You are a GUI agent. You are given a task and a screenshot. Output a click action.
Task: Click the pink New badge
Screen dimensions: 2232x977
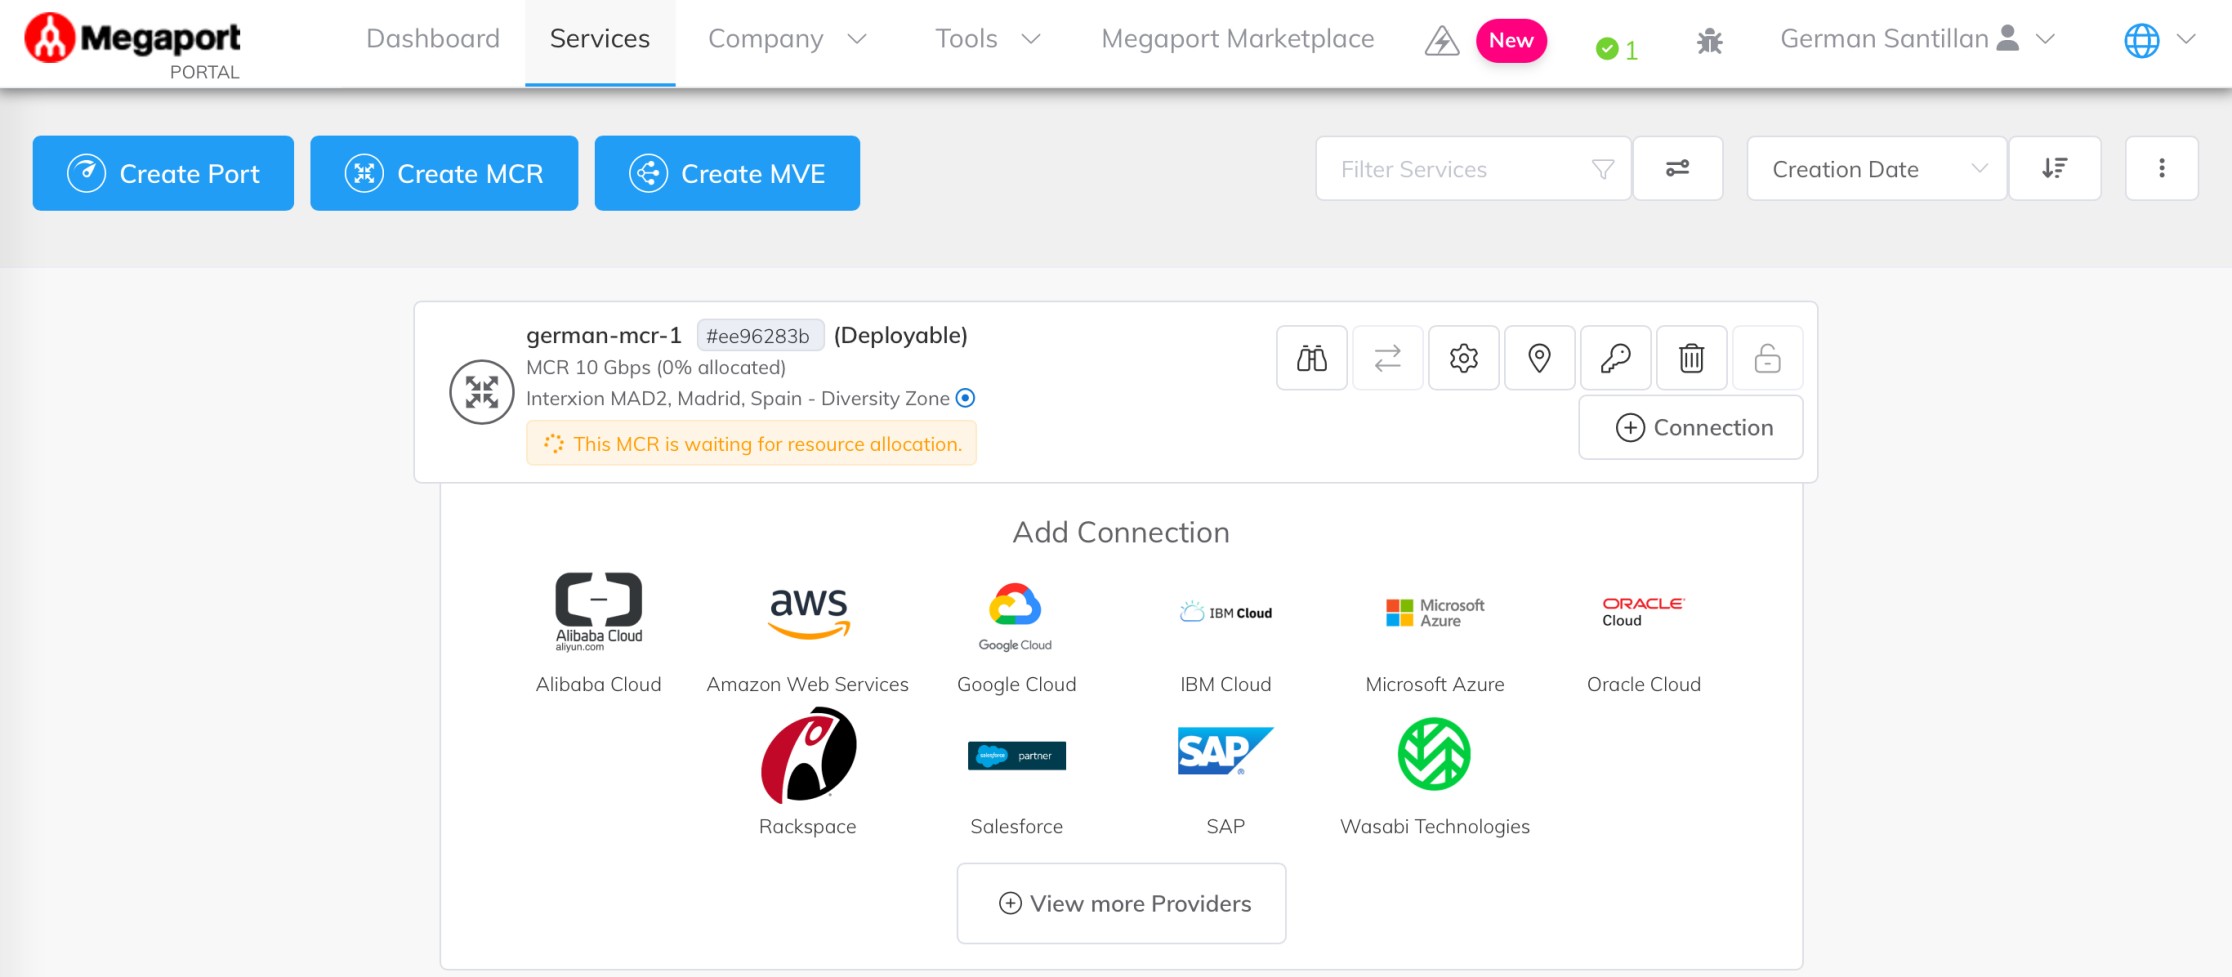[1511, 41]
